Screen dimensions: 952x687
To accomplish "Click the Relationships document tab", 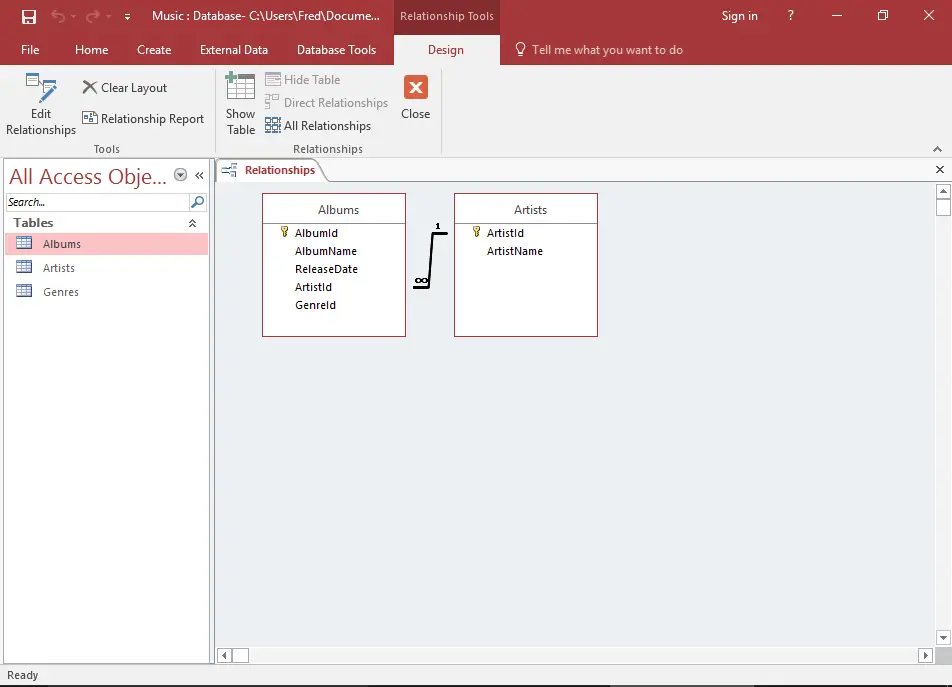I will (271, 171).
